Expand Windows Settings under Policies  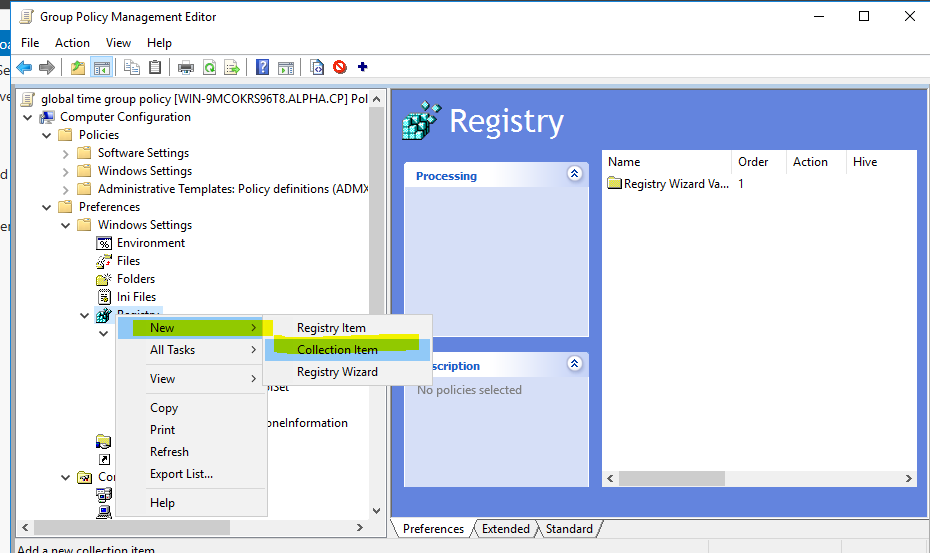[65, 171]
